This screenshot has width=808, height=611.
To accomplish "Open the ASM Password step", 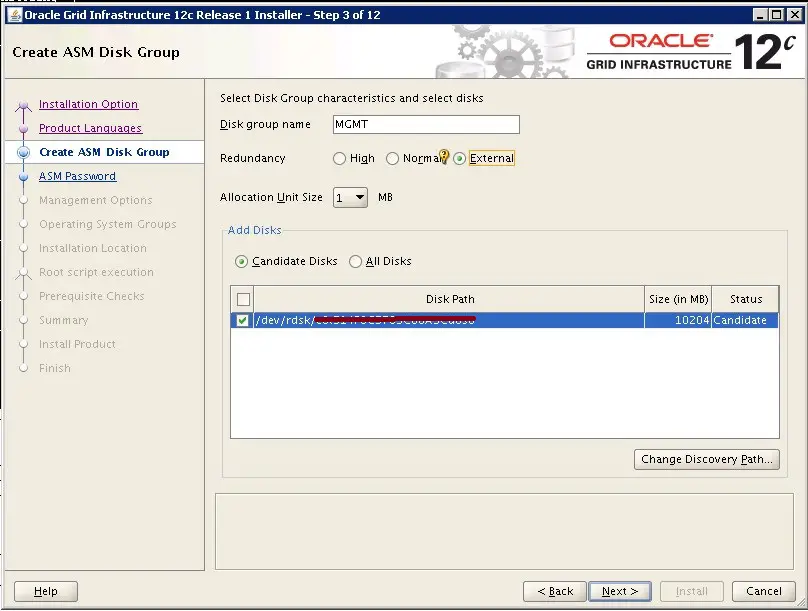I will [78, 176].
